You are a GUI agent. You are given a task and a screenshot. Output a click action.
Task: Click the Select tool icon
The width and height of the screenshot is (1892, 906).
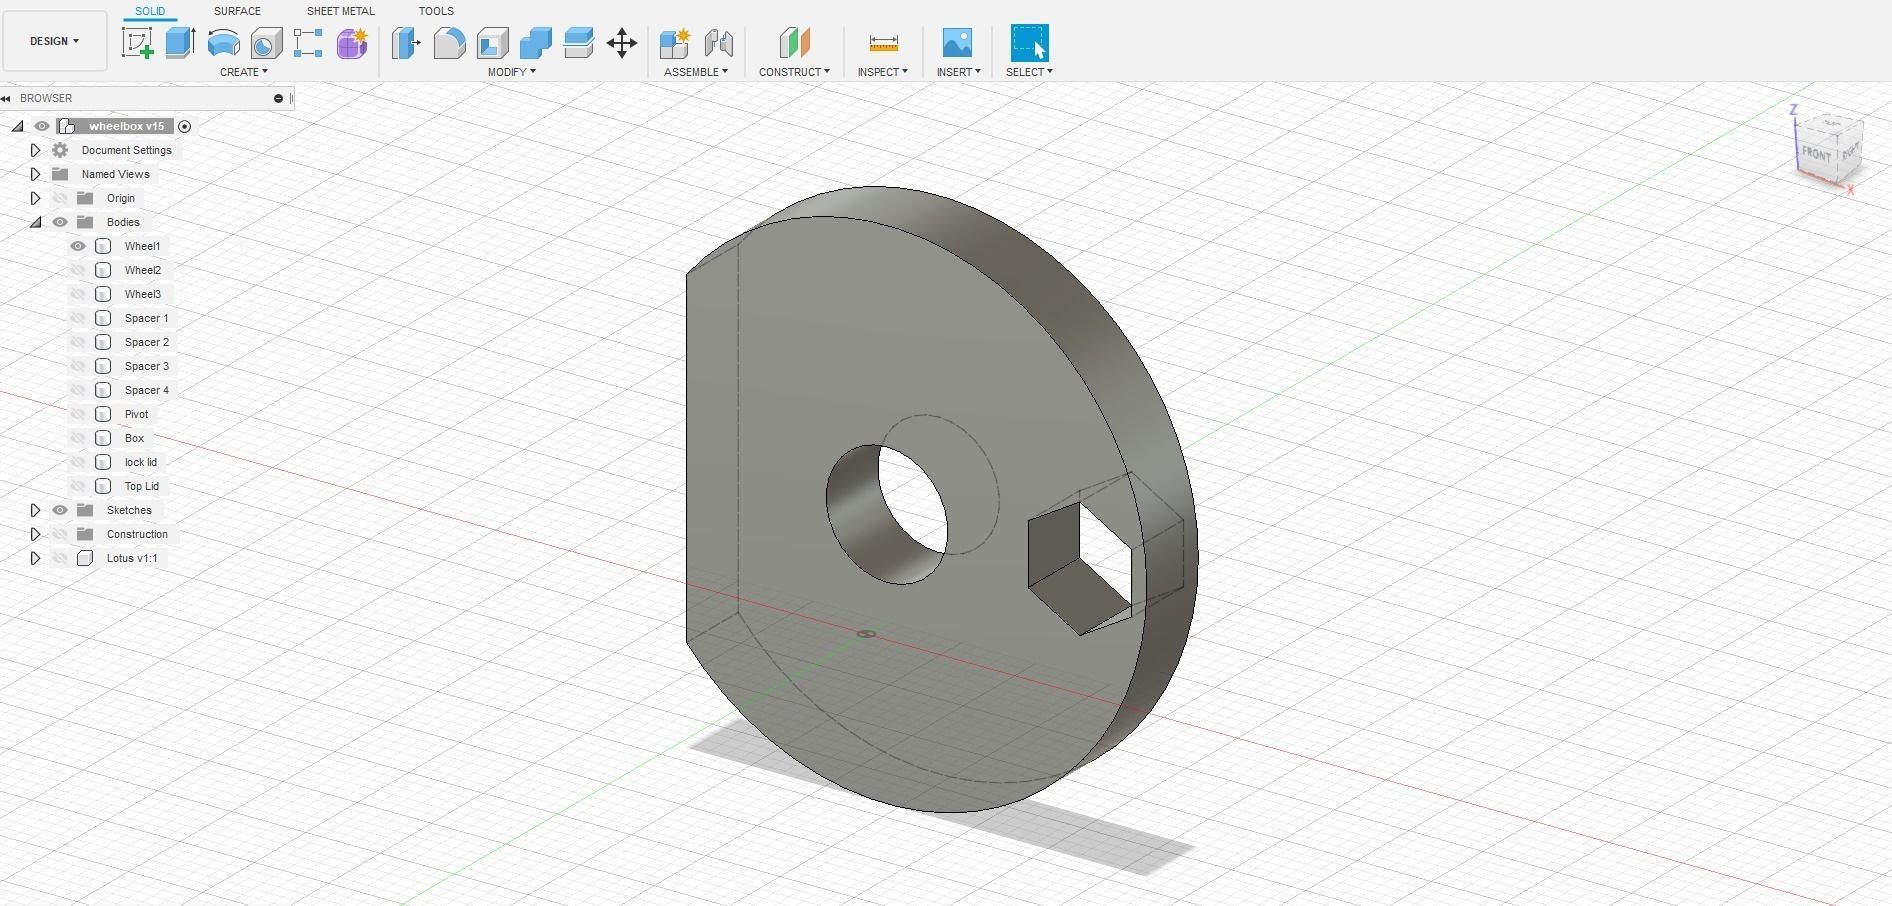[1030, 43]
